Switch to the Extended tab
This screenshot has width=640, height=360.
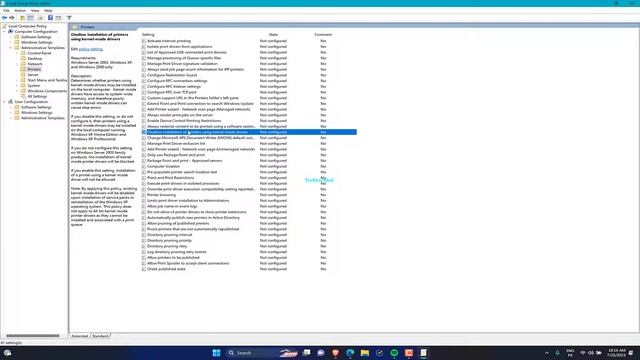pos(80,336)
